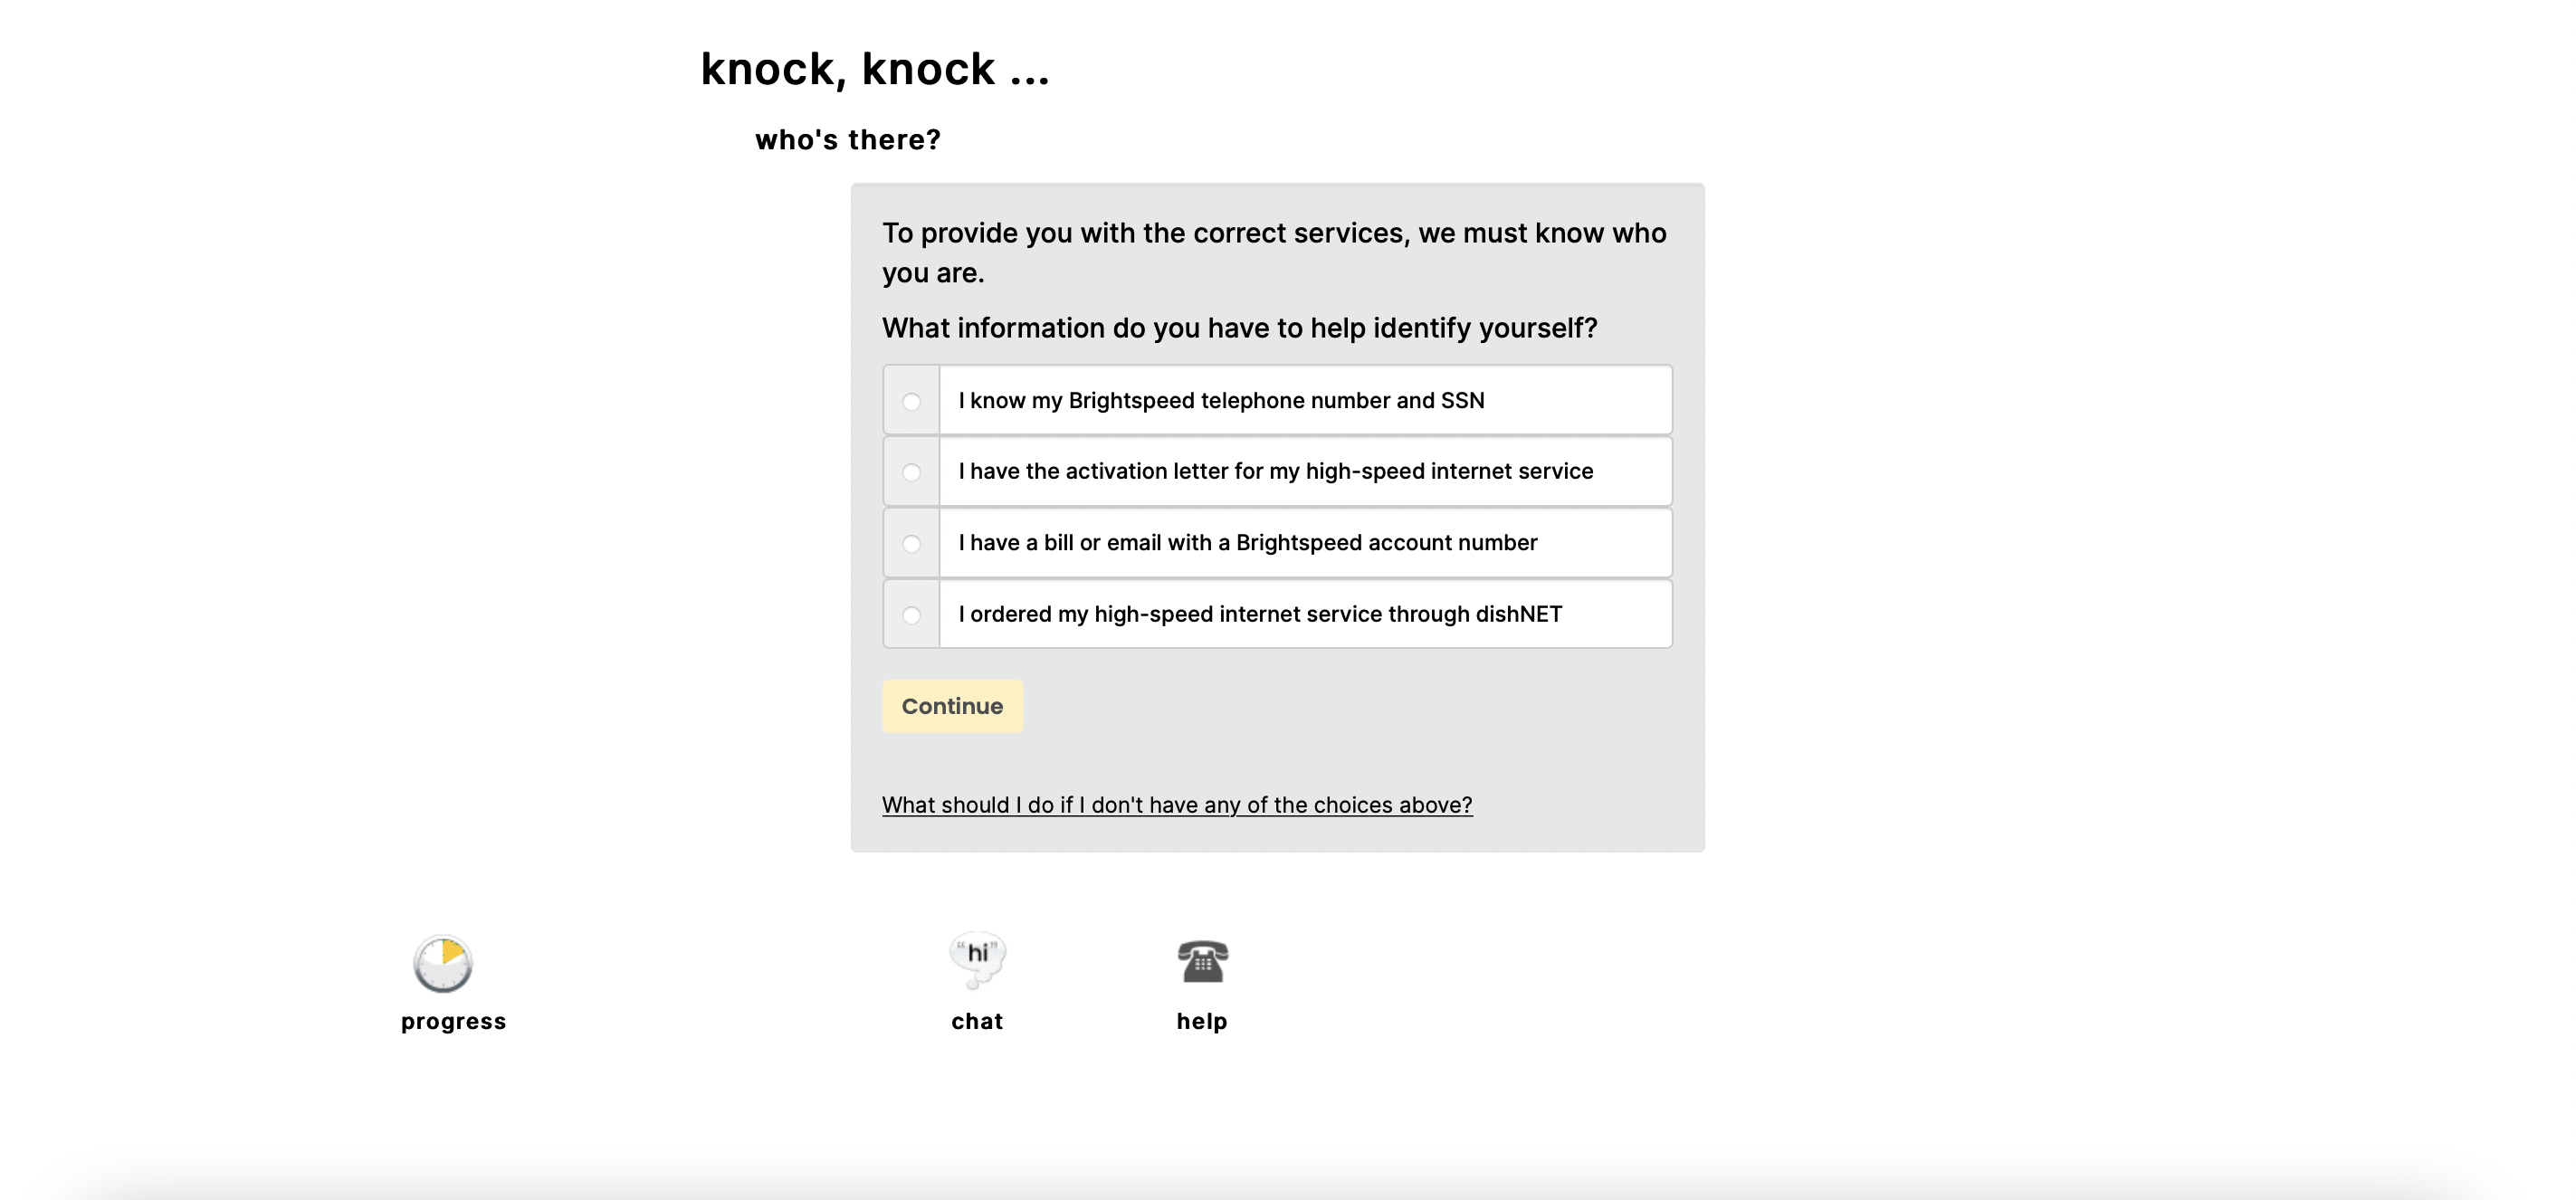Select the telephone number and SSN radio button
2576x1200 pixels.
(x=911, y=401)
